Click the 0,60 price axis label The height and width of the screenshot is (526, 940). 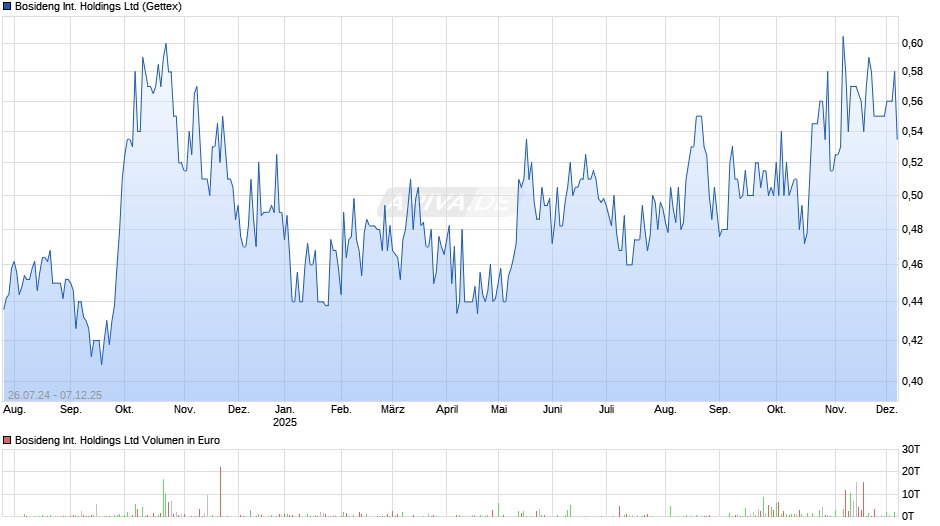pyautogui.click(x=912, y=43)
